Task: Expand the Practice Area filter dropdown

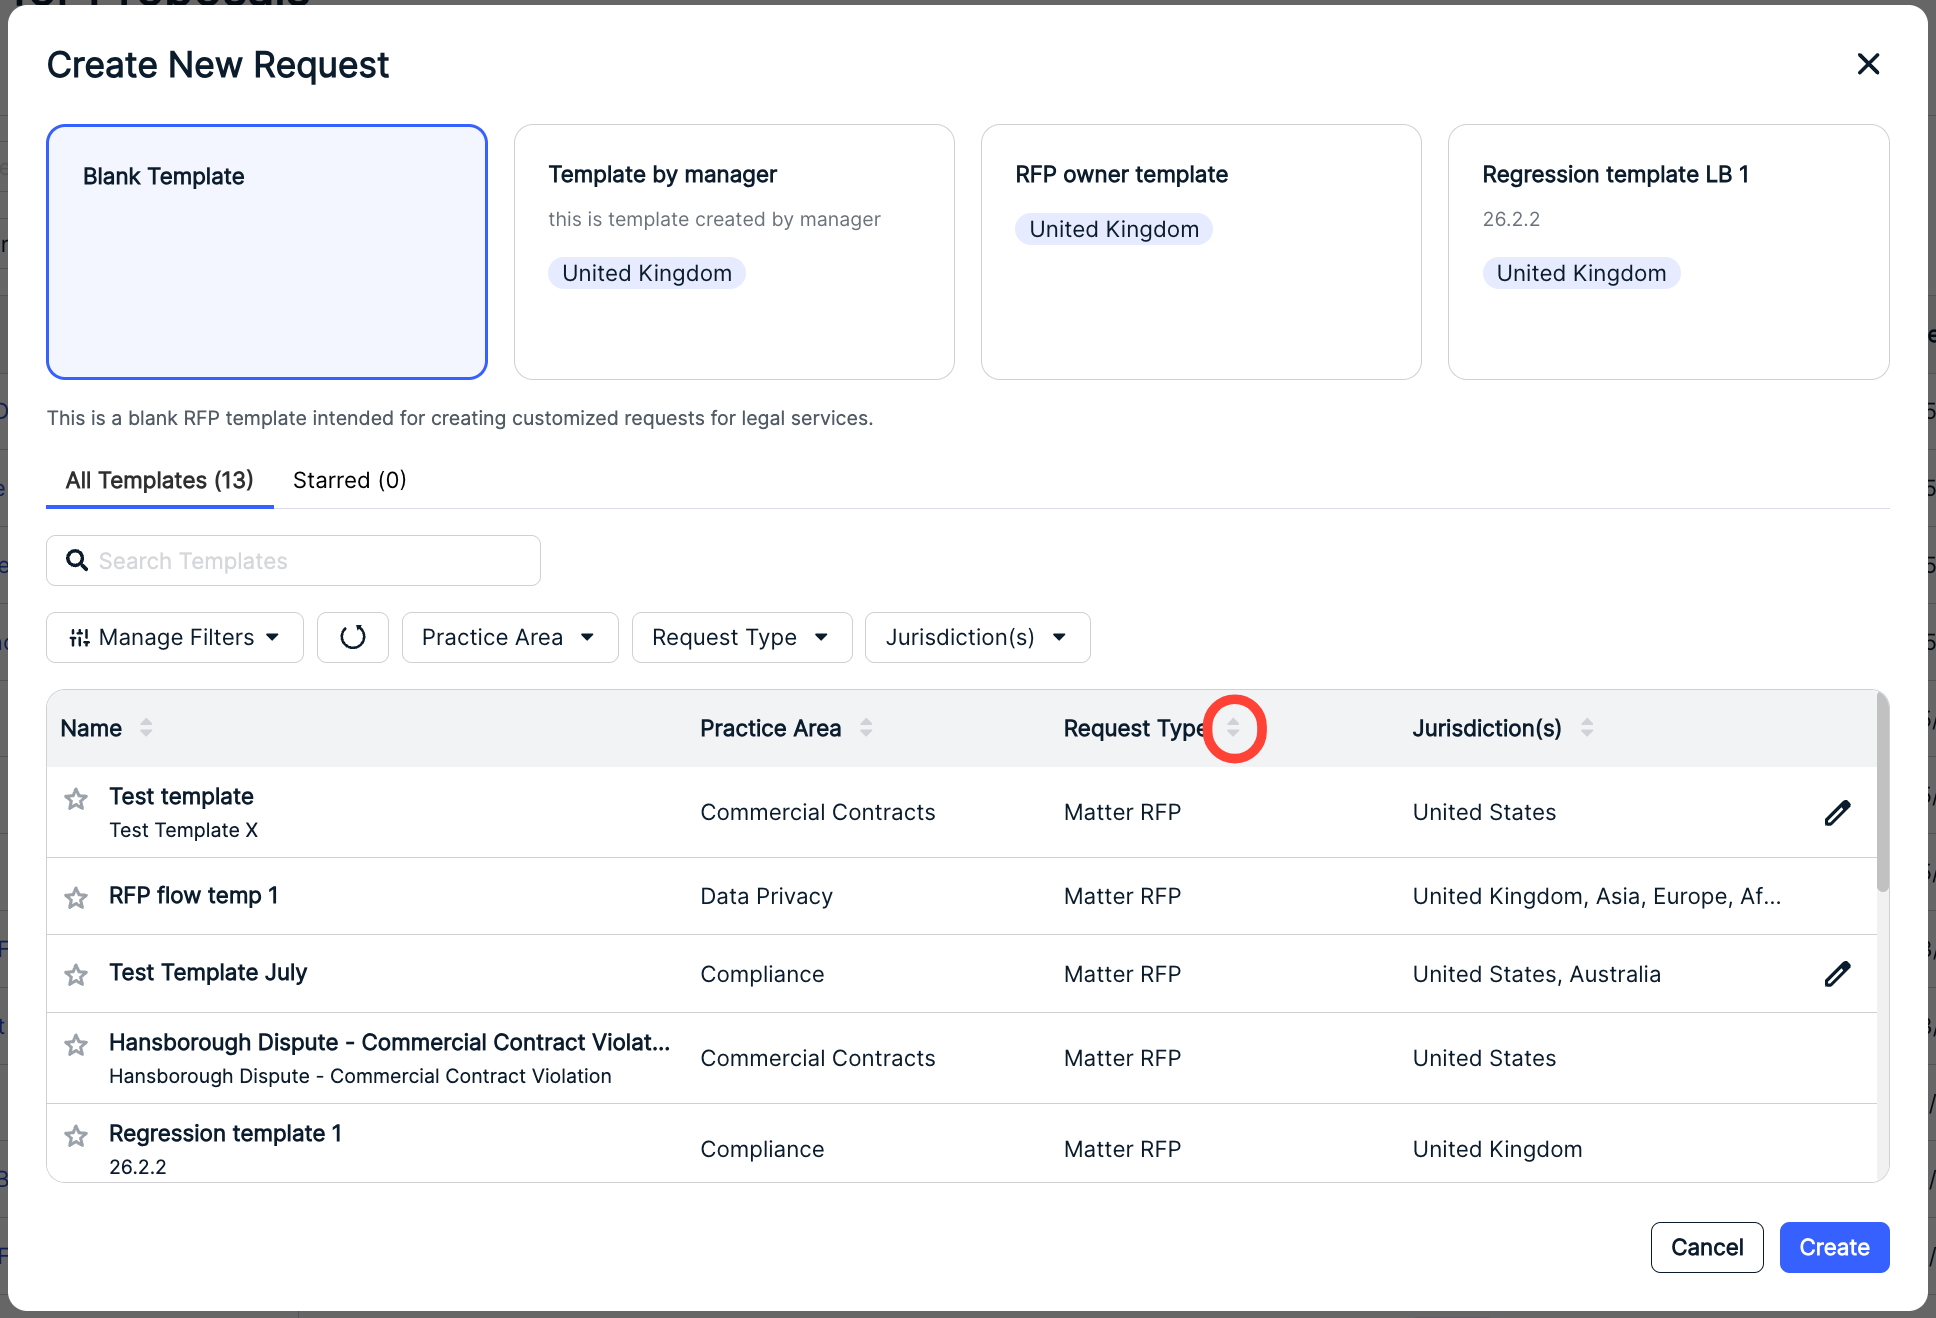Action: tap(510, 637)
